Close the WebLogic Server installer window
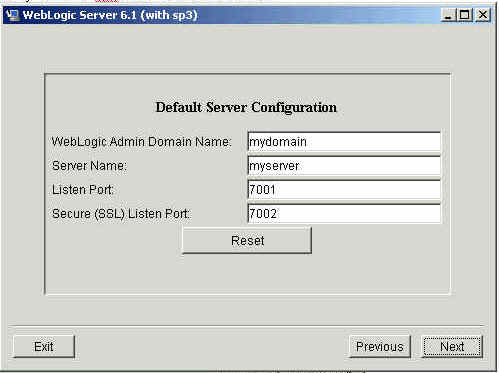Screen dimensions: 499x373 (482, 15)
